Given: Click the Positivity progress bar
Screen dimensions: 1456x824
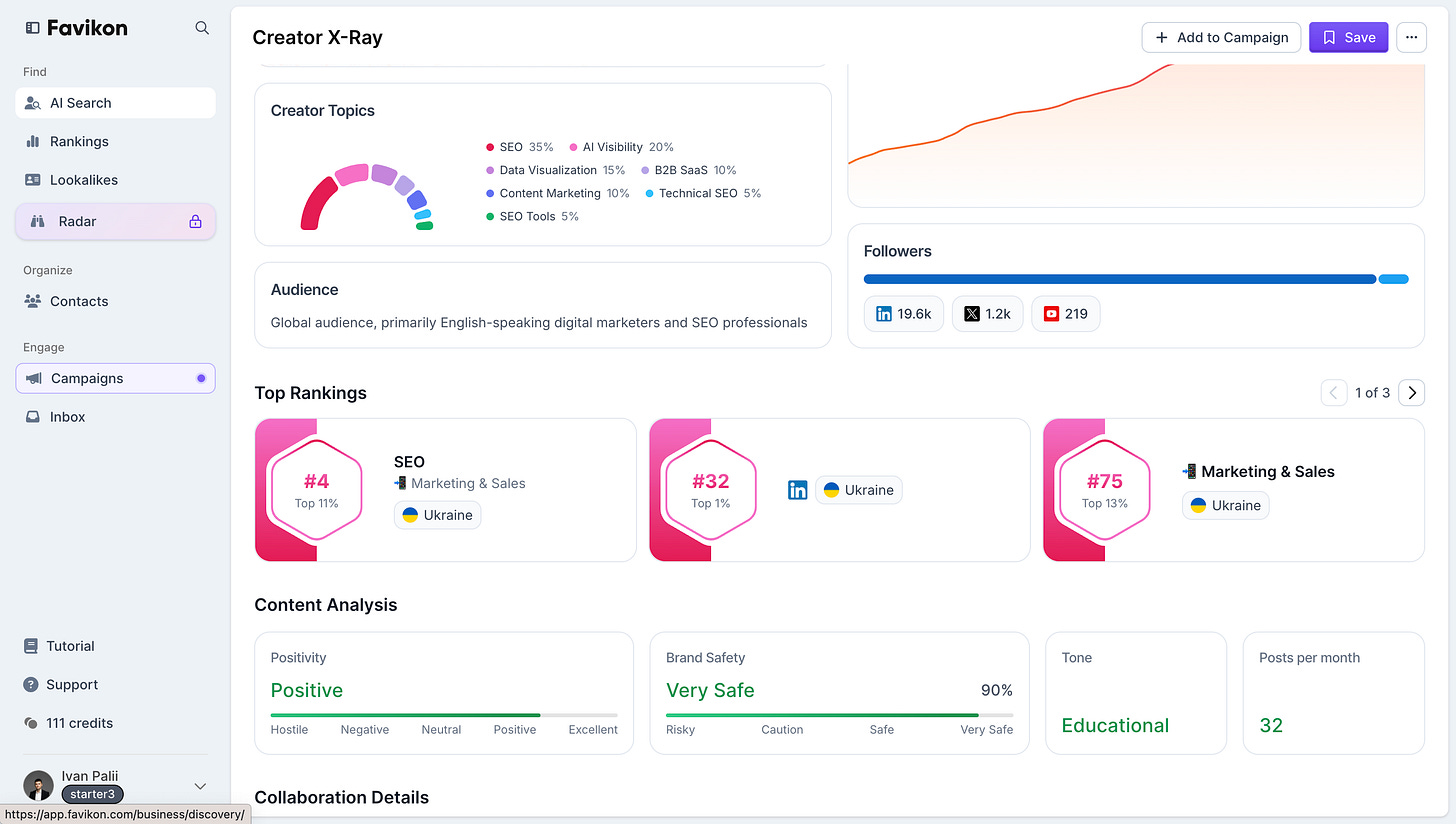Looking at the screenshot, I should pyautogui.click(x=444, y=715).
